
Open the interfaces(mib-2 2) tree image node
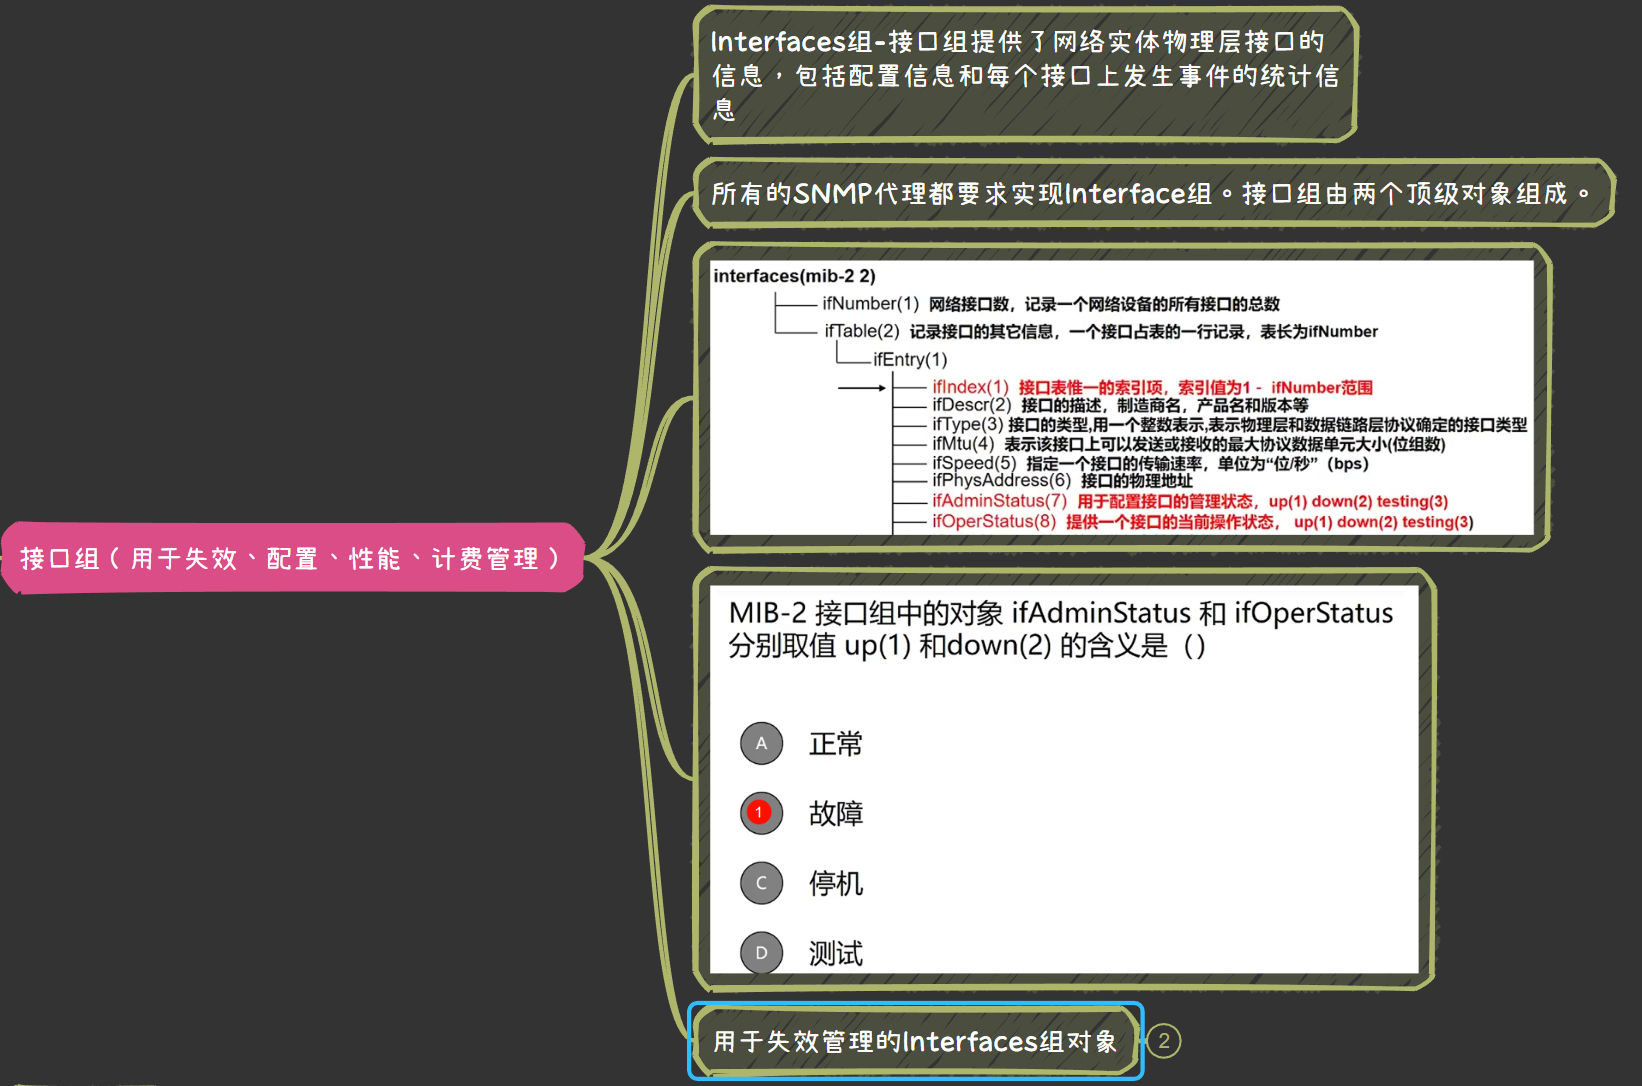tap(1121, 397)
